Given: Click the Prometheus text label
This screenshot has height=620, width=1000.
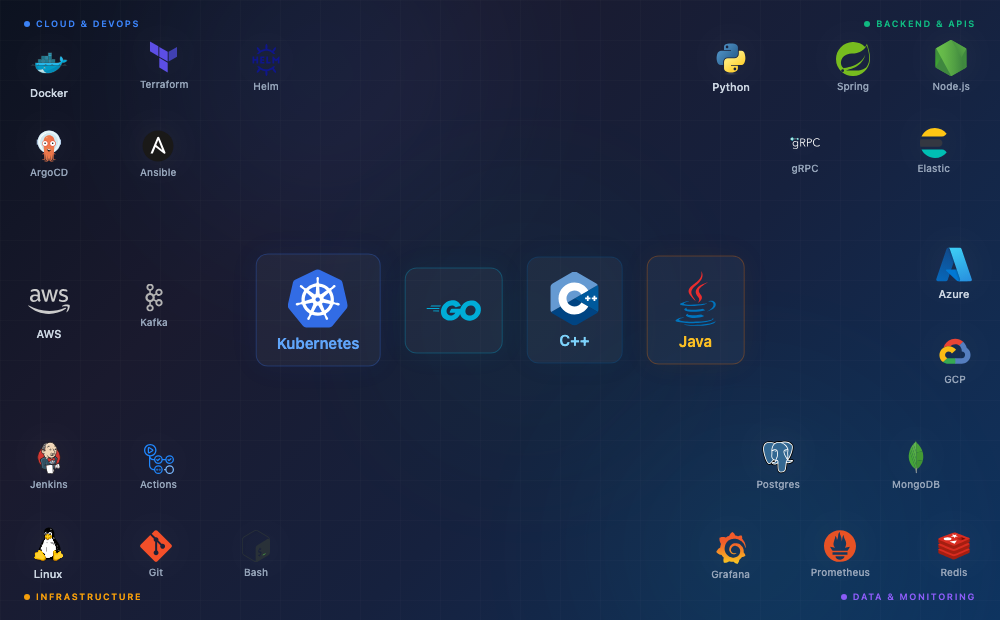Looking at the screenshot, I should pos(840,573).
